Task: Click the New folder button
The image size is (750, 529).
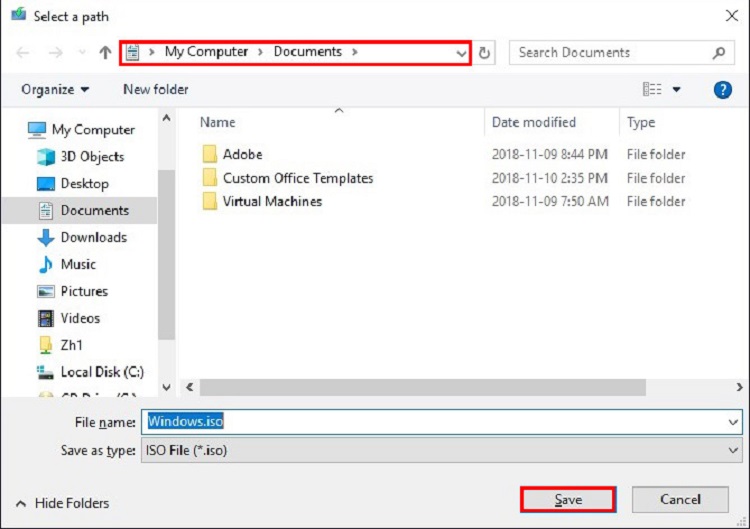Action: pos(155,89)
